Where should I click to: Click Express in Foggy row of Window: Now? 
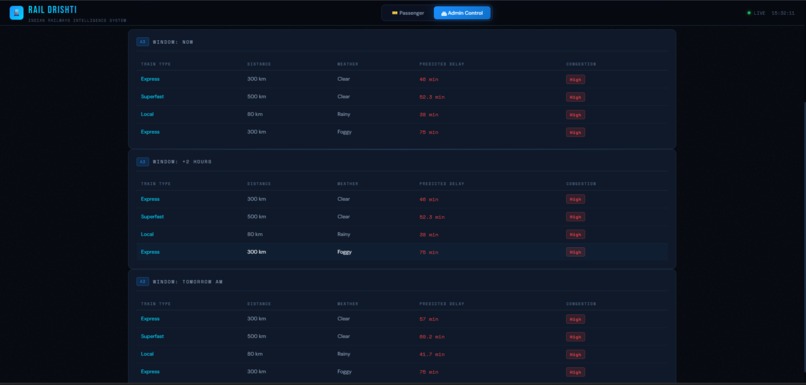pos(150,132)
